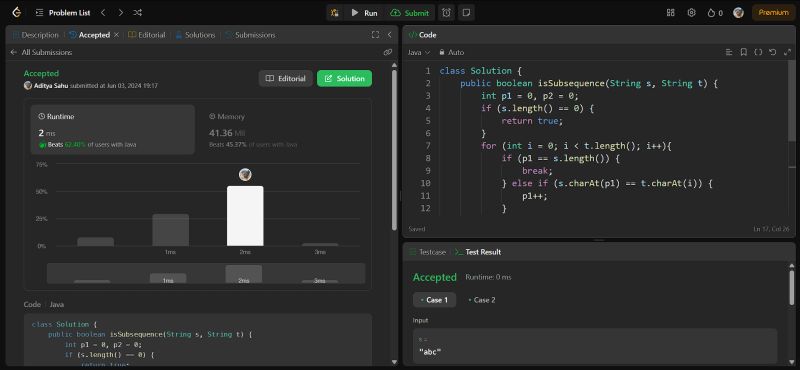The width and height of the screenshot is (800, 370).
Task: Close the Accepted tab
Action: (x=116, y=35)
